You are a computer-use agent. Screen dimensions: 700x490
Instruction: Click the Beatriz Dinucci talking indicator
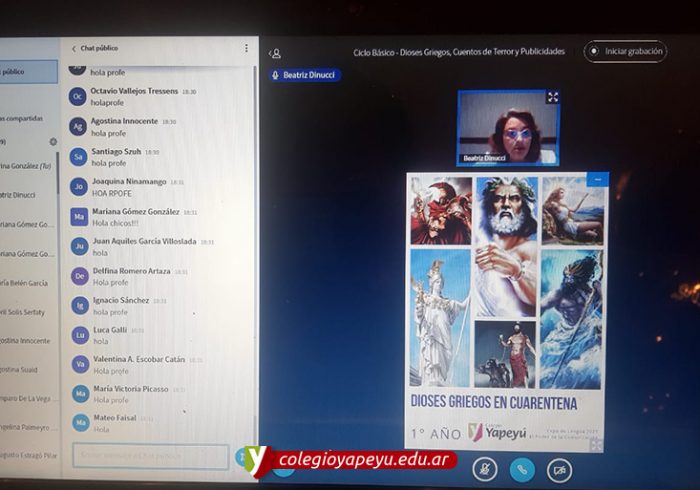[x=305, y=75]
